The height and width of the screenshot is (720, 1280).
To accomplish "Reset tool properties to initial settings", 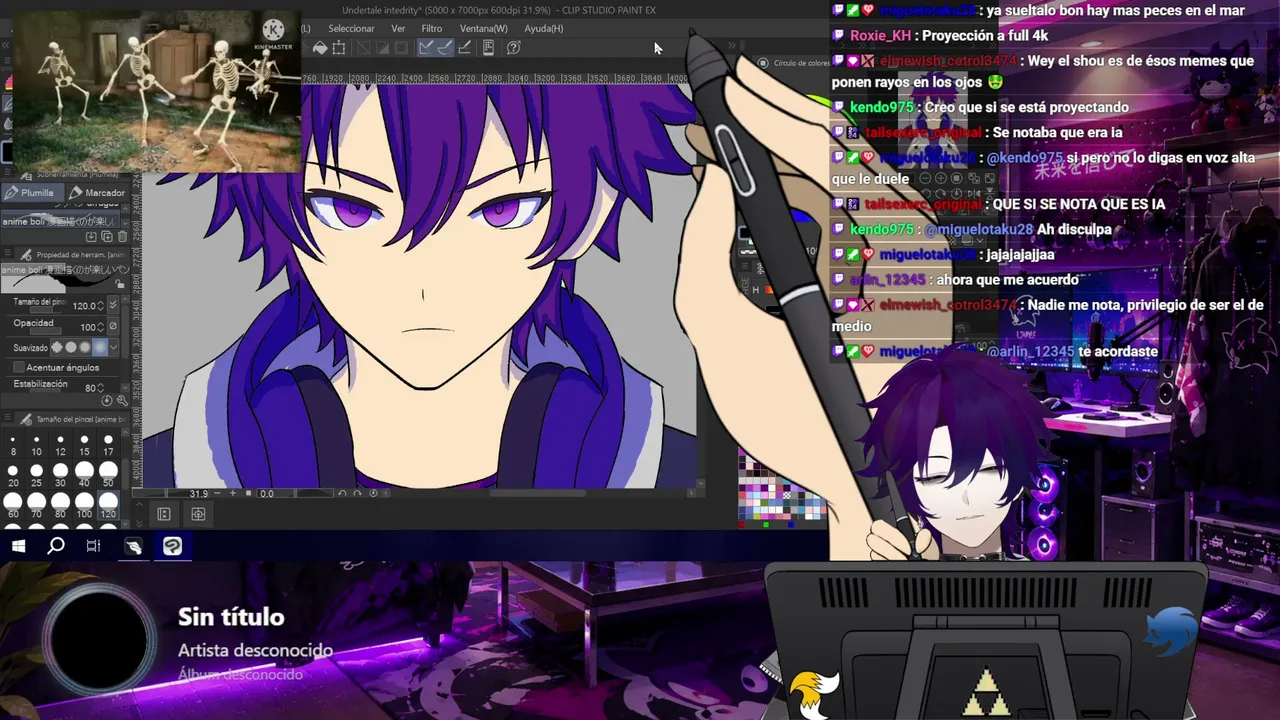I will tap(107, 401).
